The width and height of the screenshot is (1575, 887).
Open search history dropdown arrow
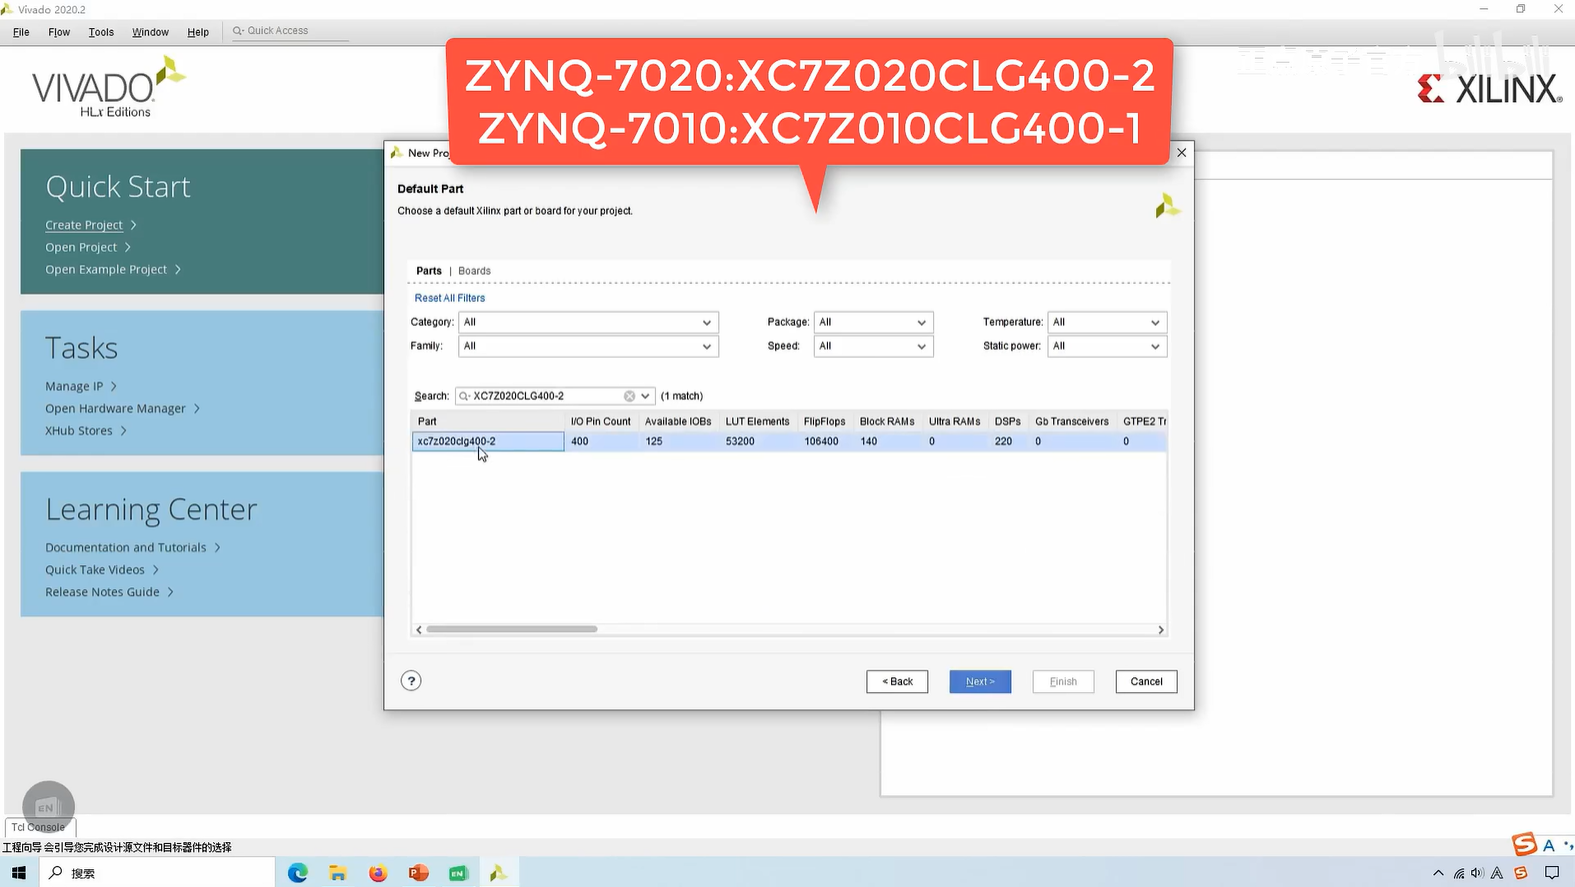point(646,396)
